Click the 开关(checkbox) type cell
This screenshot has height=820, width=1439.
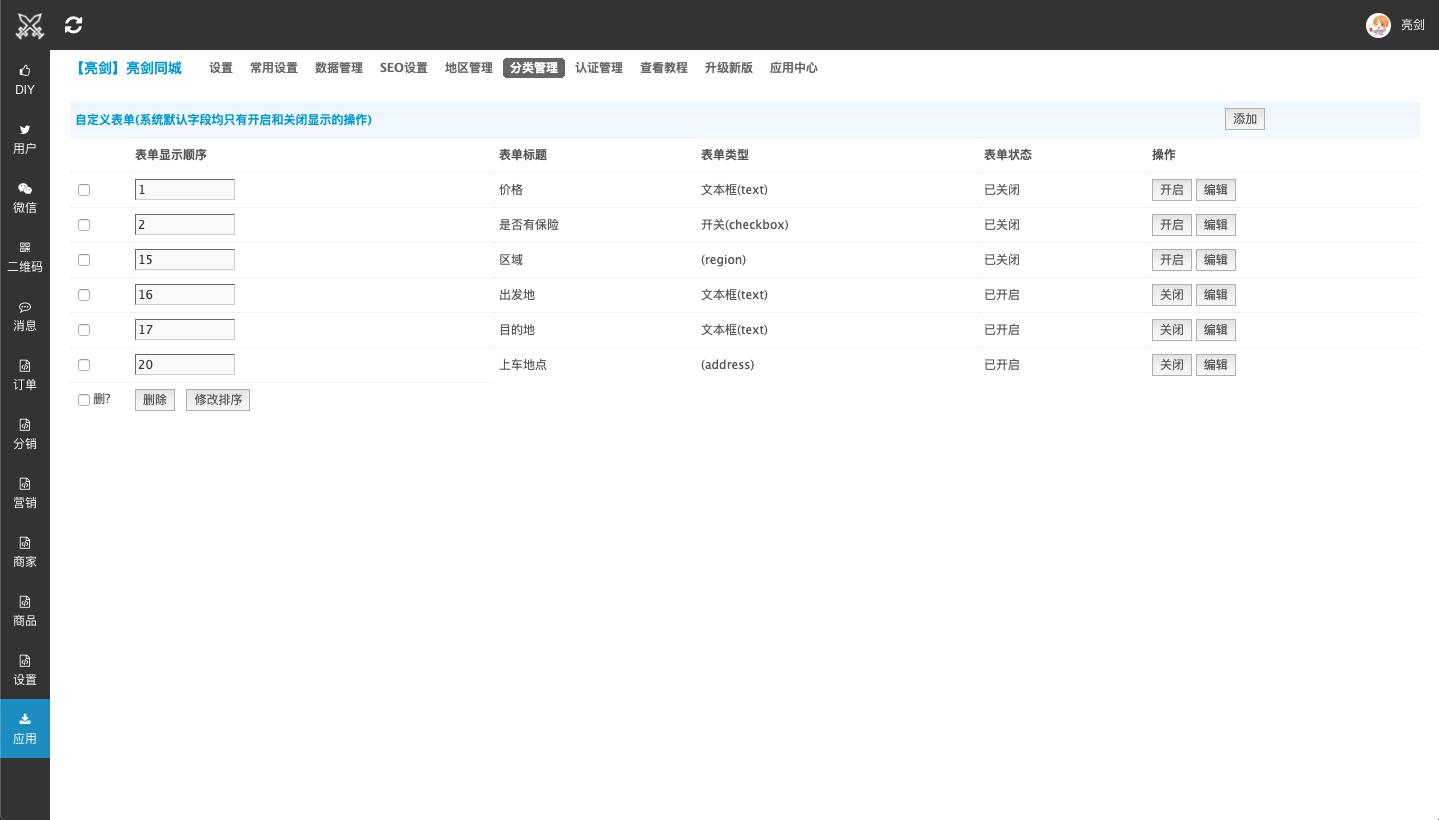[745, 225]
